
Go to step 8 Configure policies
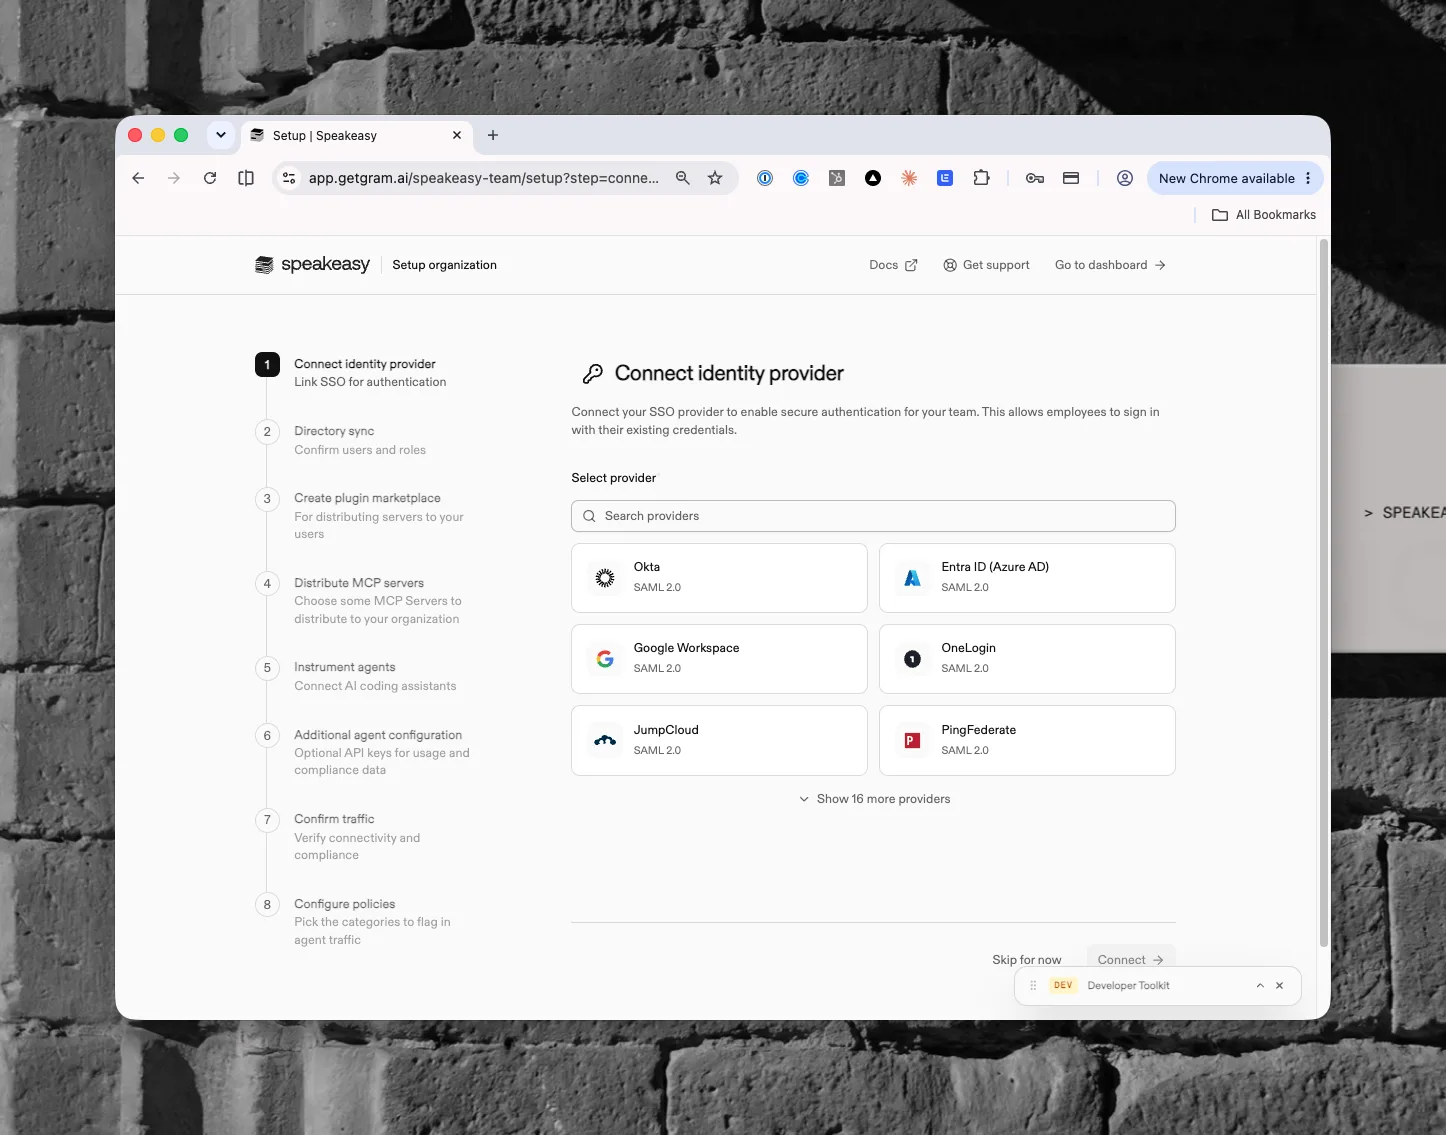[354, 921]
